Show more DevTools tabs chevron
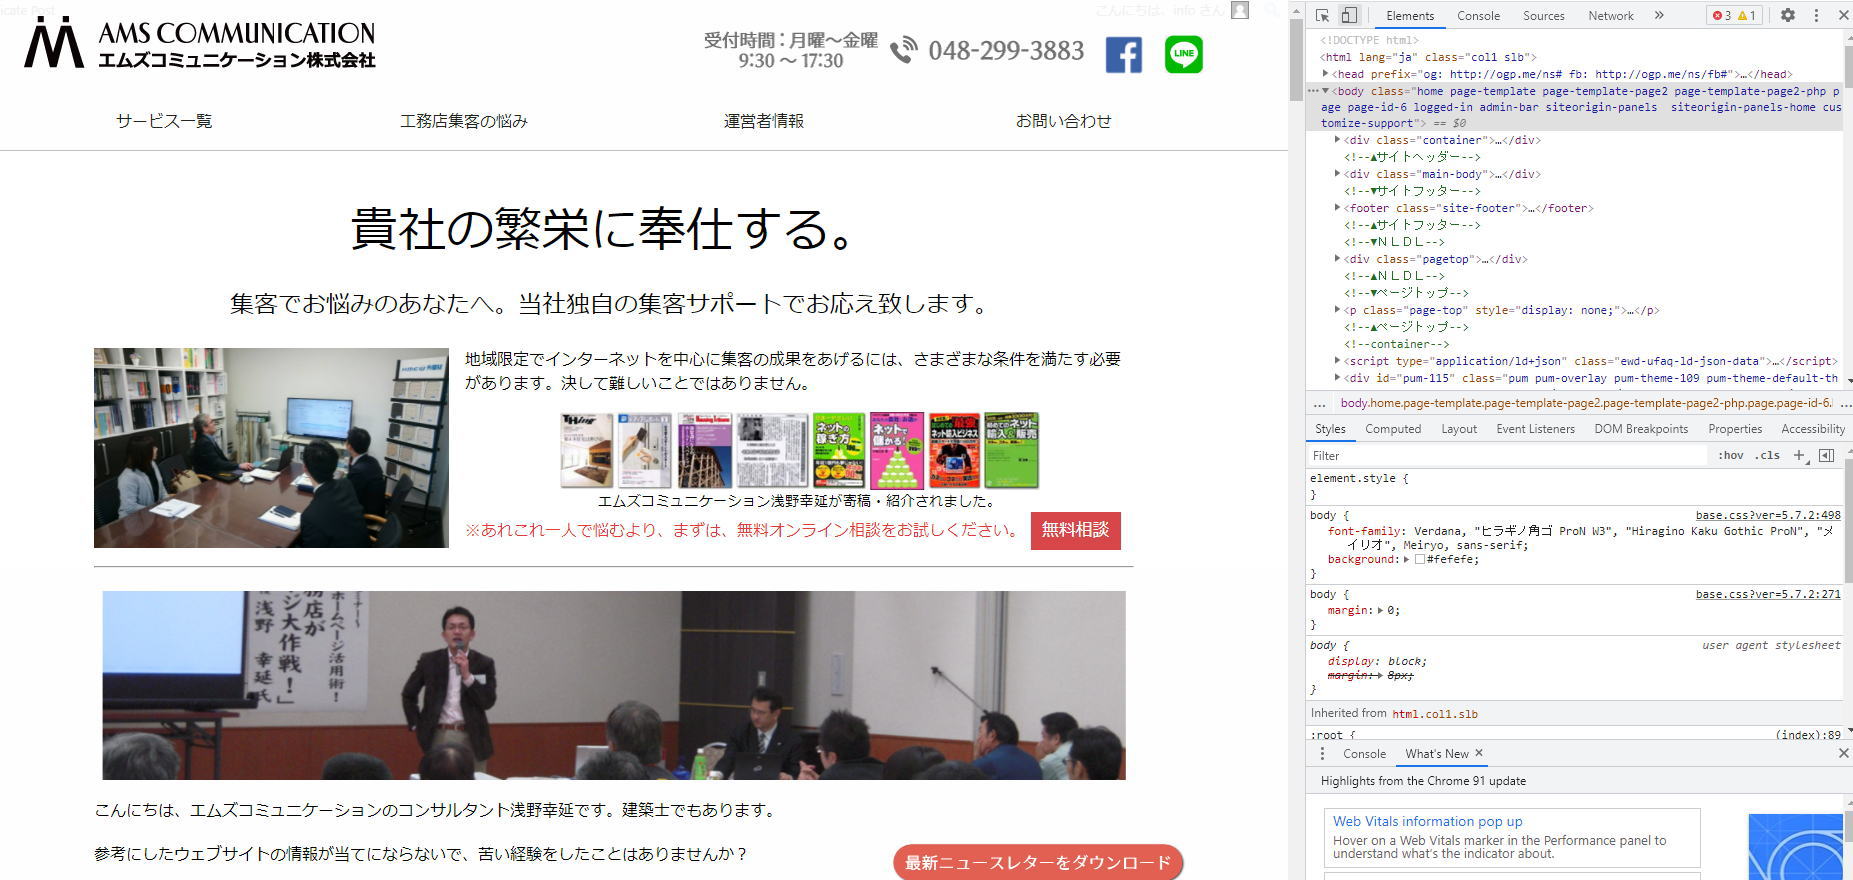This screenshot has height=880, width=1853. pyautogui.click(x=1659, y=15)
